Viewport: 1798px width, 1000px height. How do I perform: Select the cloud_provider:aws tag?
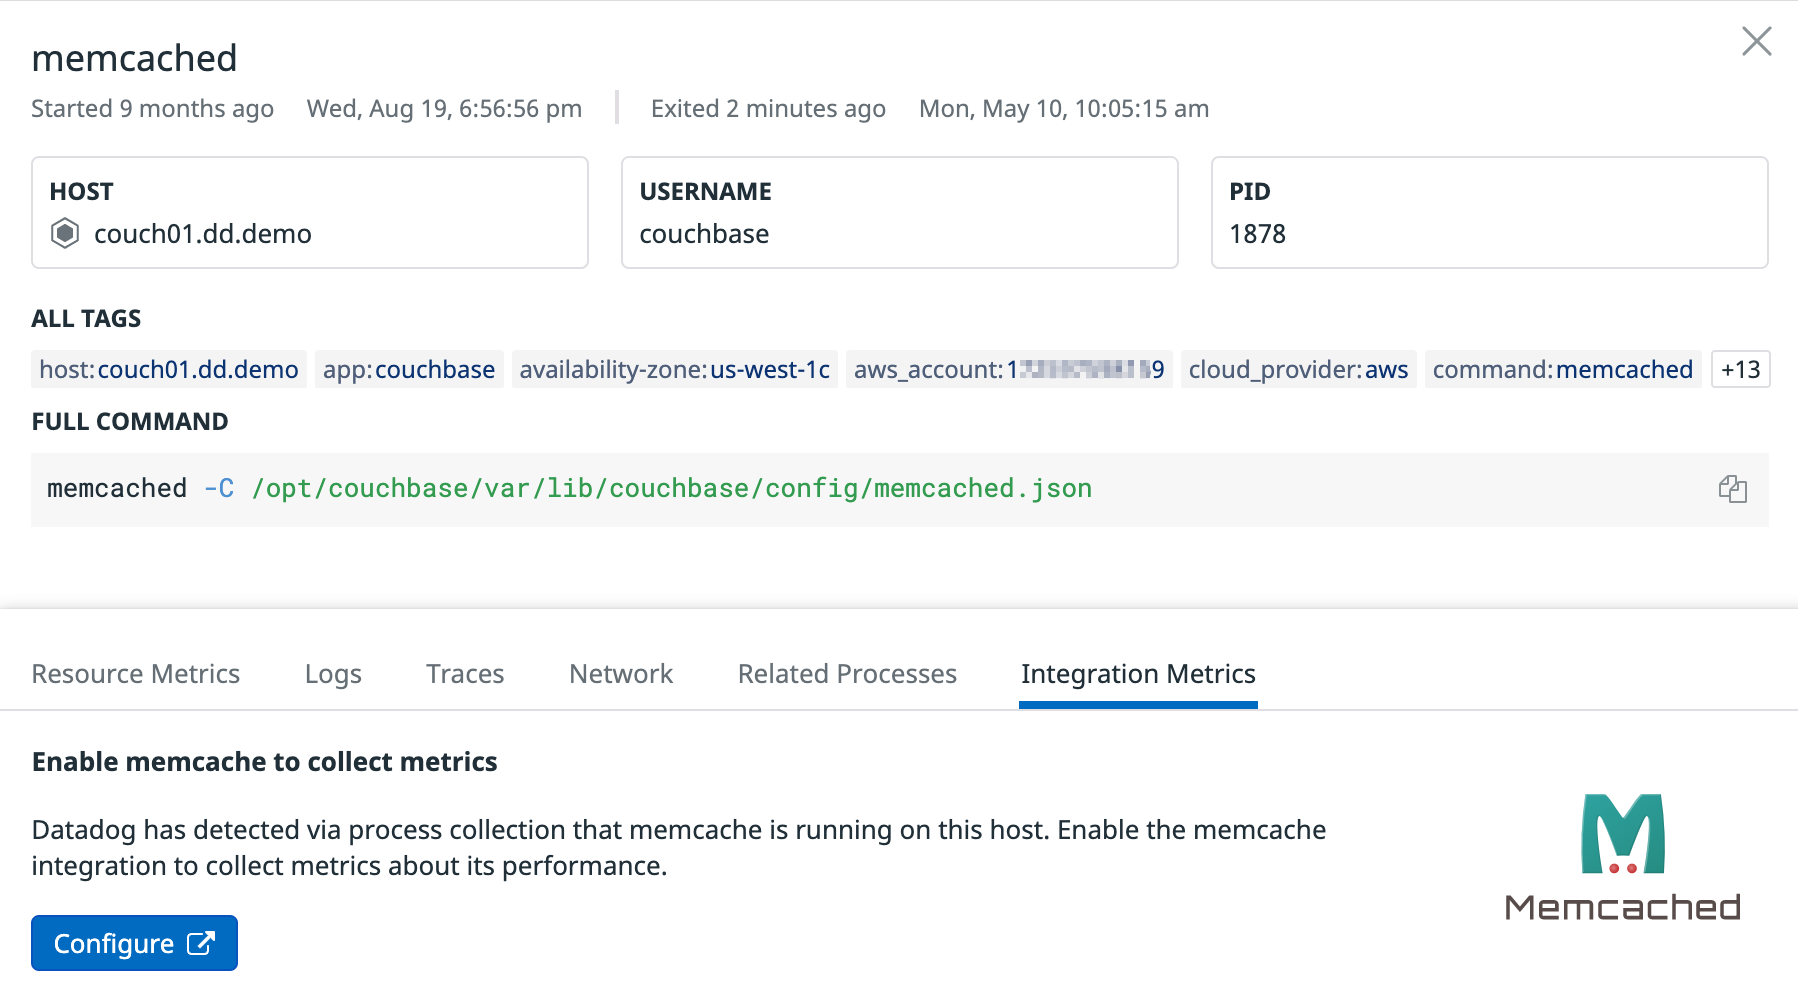point(1297,369)
